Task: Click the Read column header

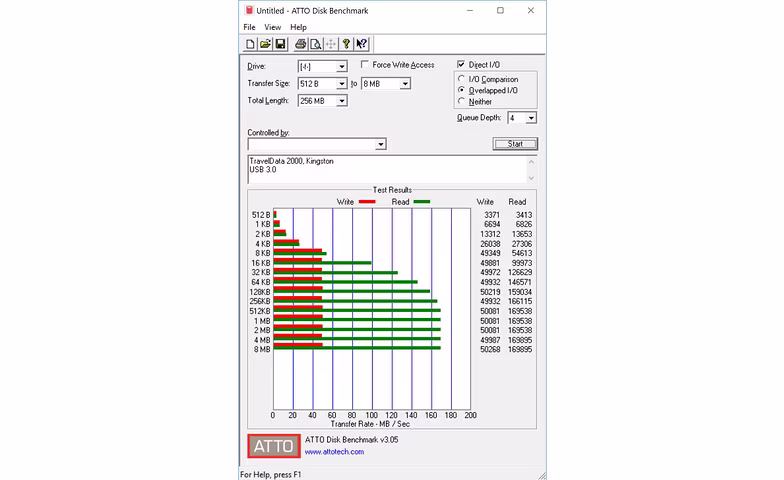Action: click(x=517, y=202)
